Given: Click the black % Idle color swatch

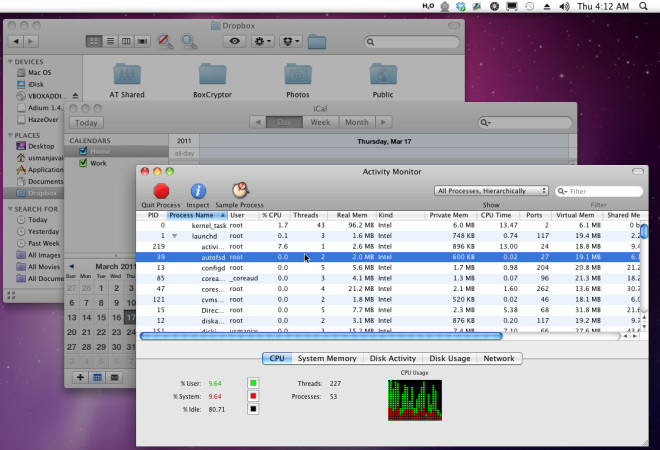Looking at the screenshot, I should pos(253,409).
